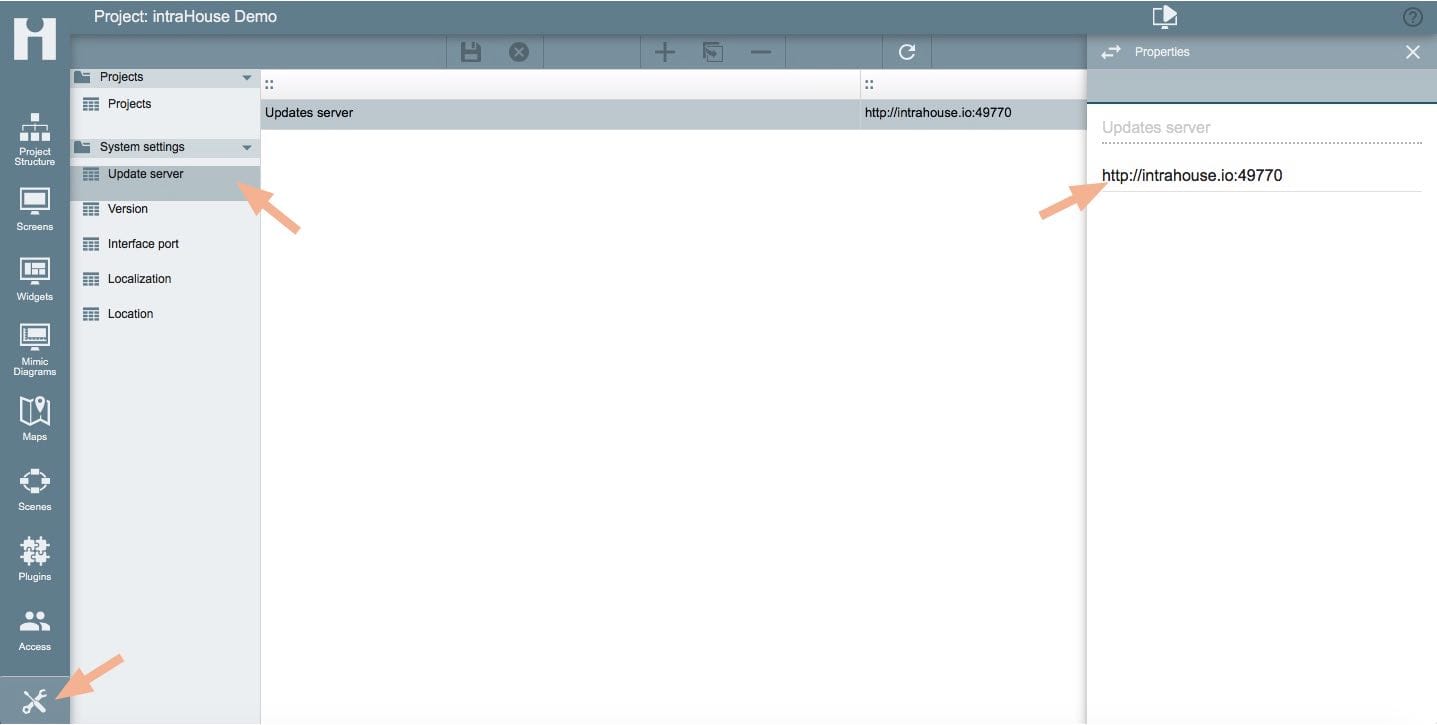Open help question mark icon
The width and height of the screenshot is (1437, 725).
1413,17
